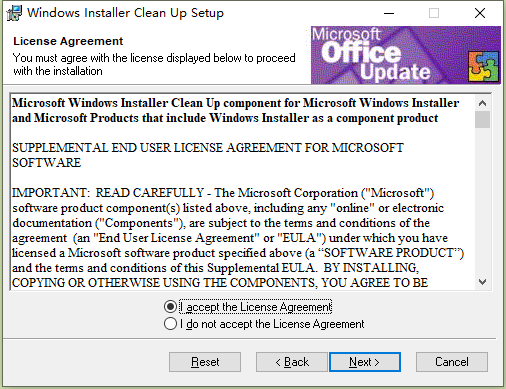This screenshot has width=506, height=389.
Task: Click the License Agreement heading
Action: (x=68, y=41)
